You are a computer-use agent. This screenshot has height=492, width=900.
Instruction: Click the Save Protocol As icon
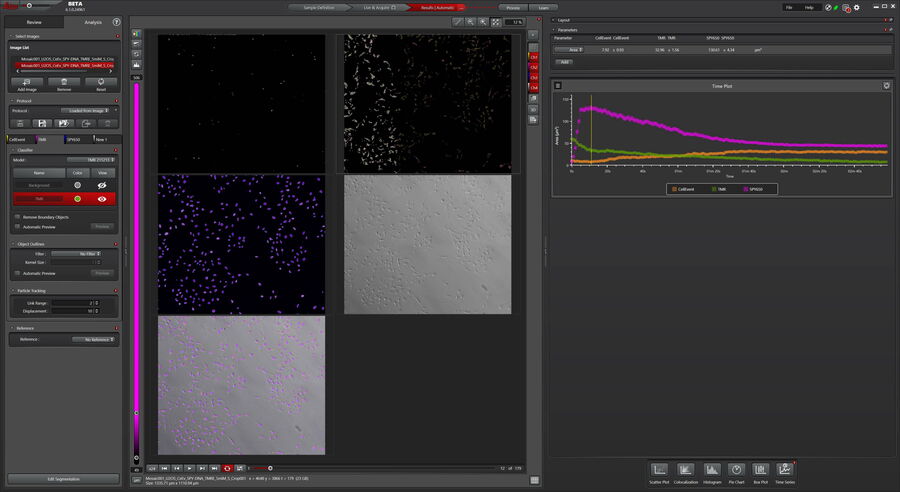64,123
